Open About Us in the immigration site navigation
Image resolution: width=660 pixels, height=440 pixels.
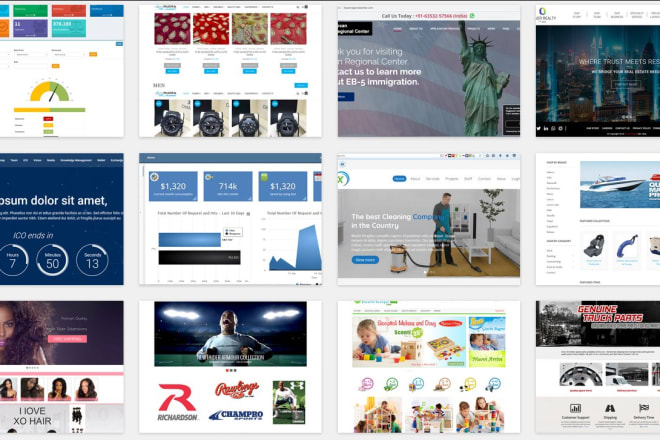coord(416,29)
